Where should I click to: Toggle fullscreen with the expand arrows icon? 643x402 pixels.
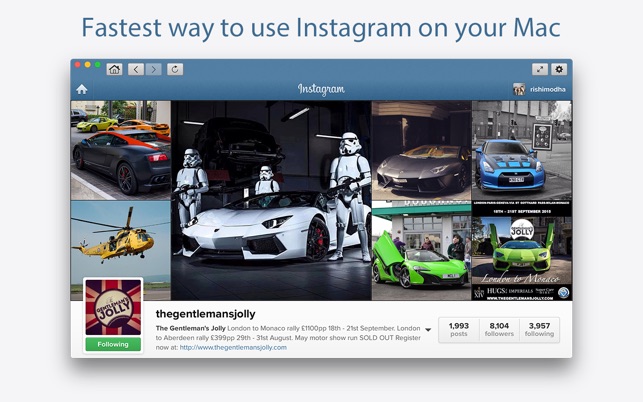pos(540,69)
